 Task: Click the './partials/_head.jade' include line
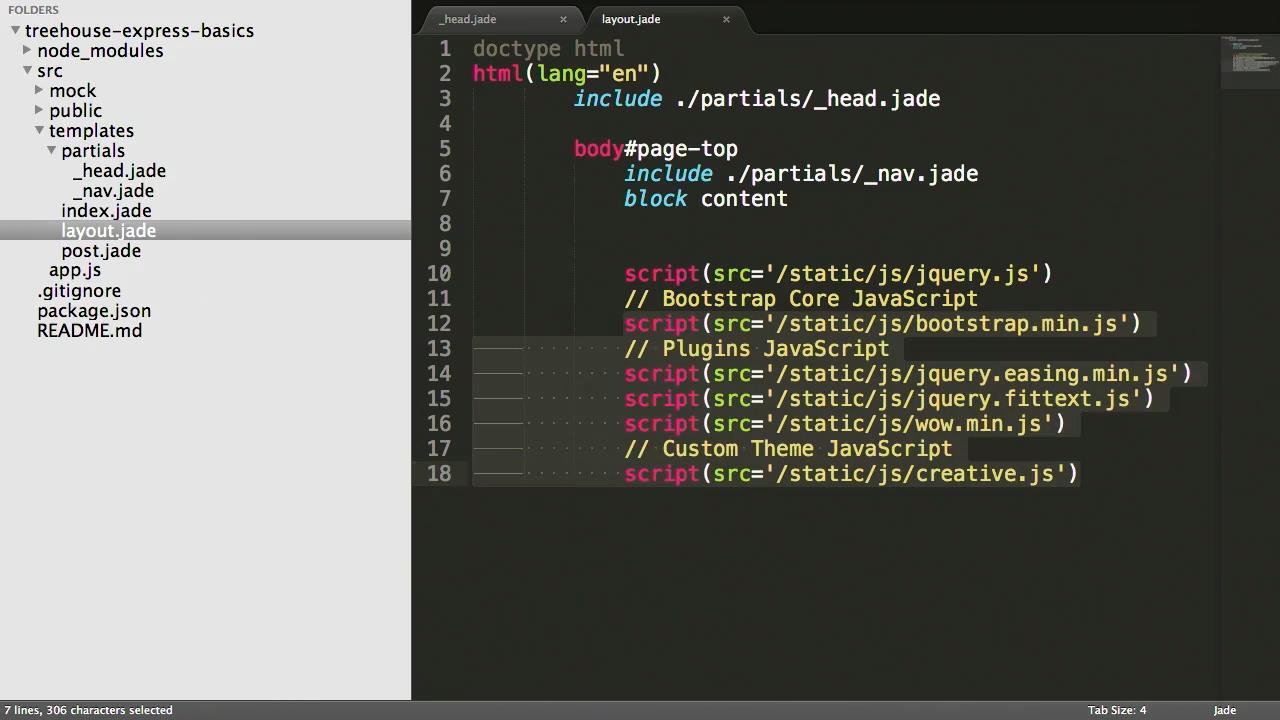[757, 99]
